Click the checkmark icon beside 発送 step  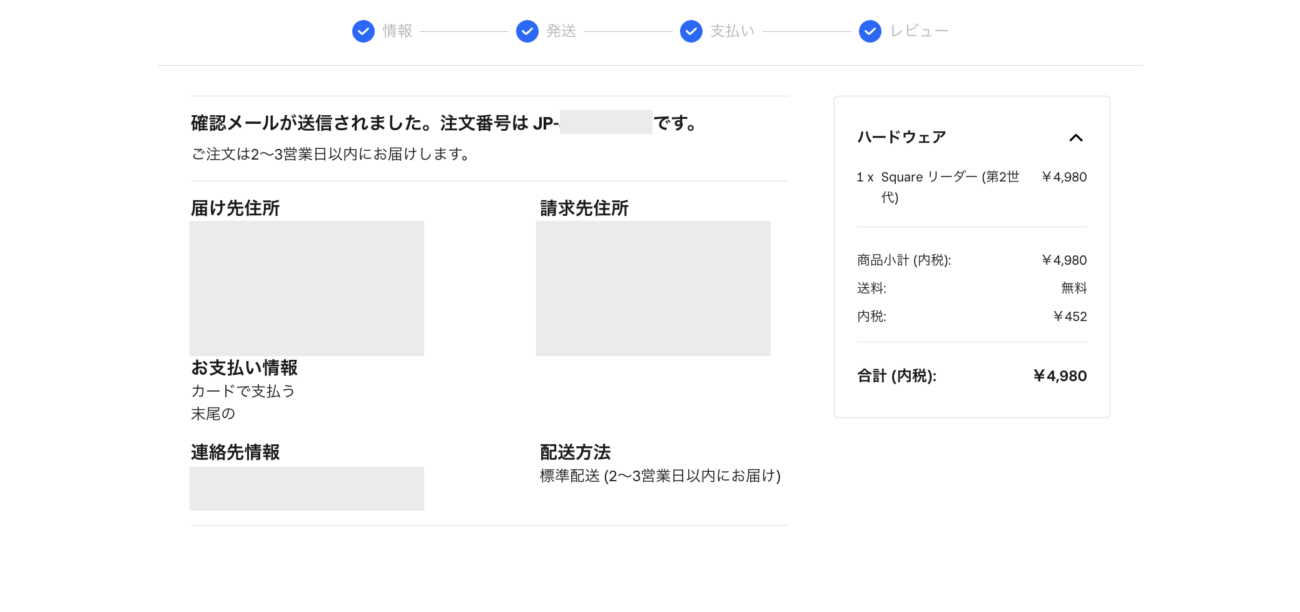coord(527,31)
